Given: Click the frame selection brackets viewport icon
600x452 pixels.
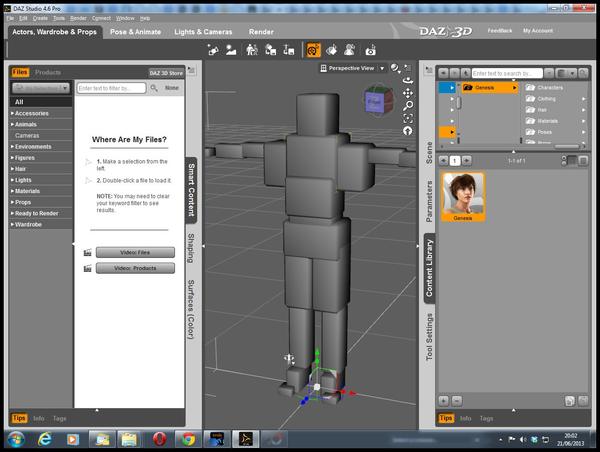Looking at the screenshot, I should [408, 118].
